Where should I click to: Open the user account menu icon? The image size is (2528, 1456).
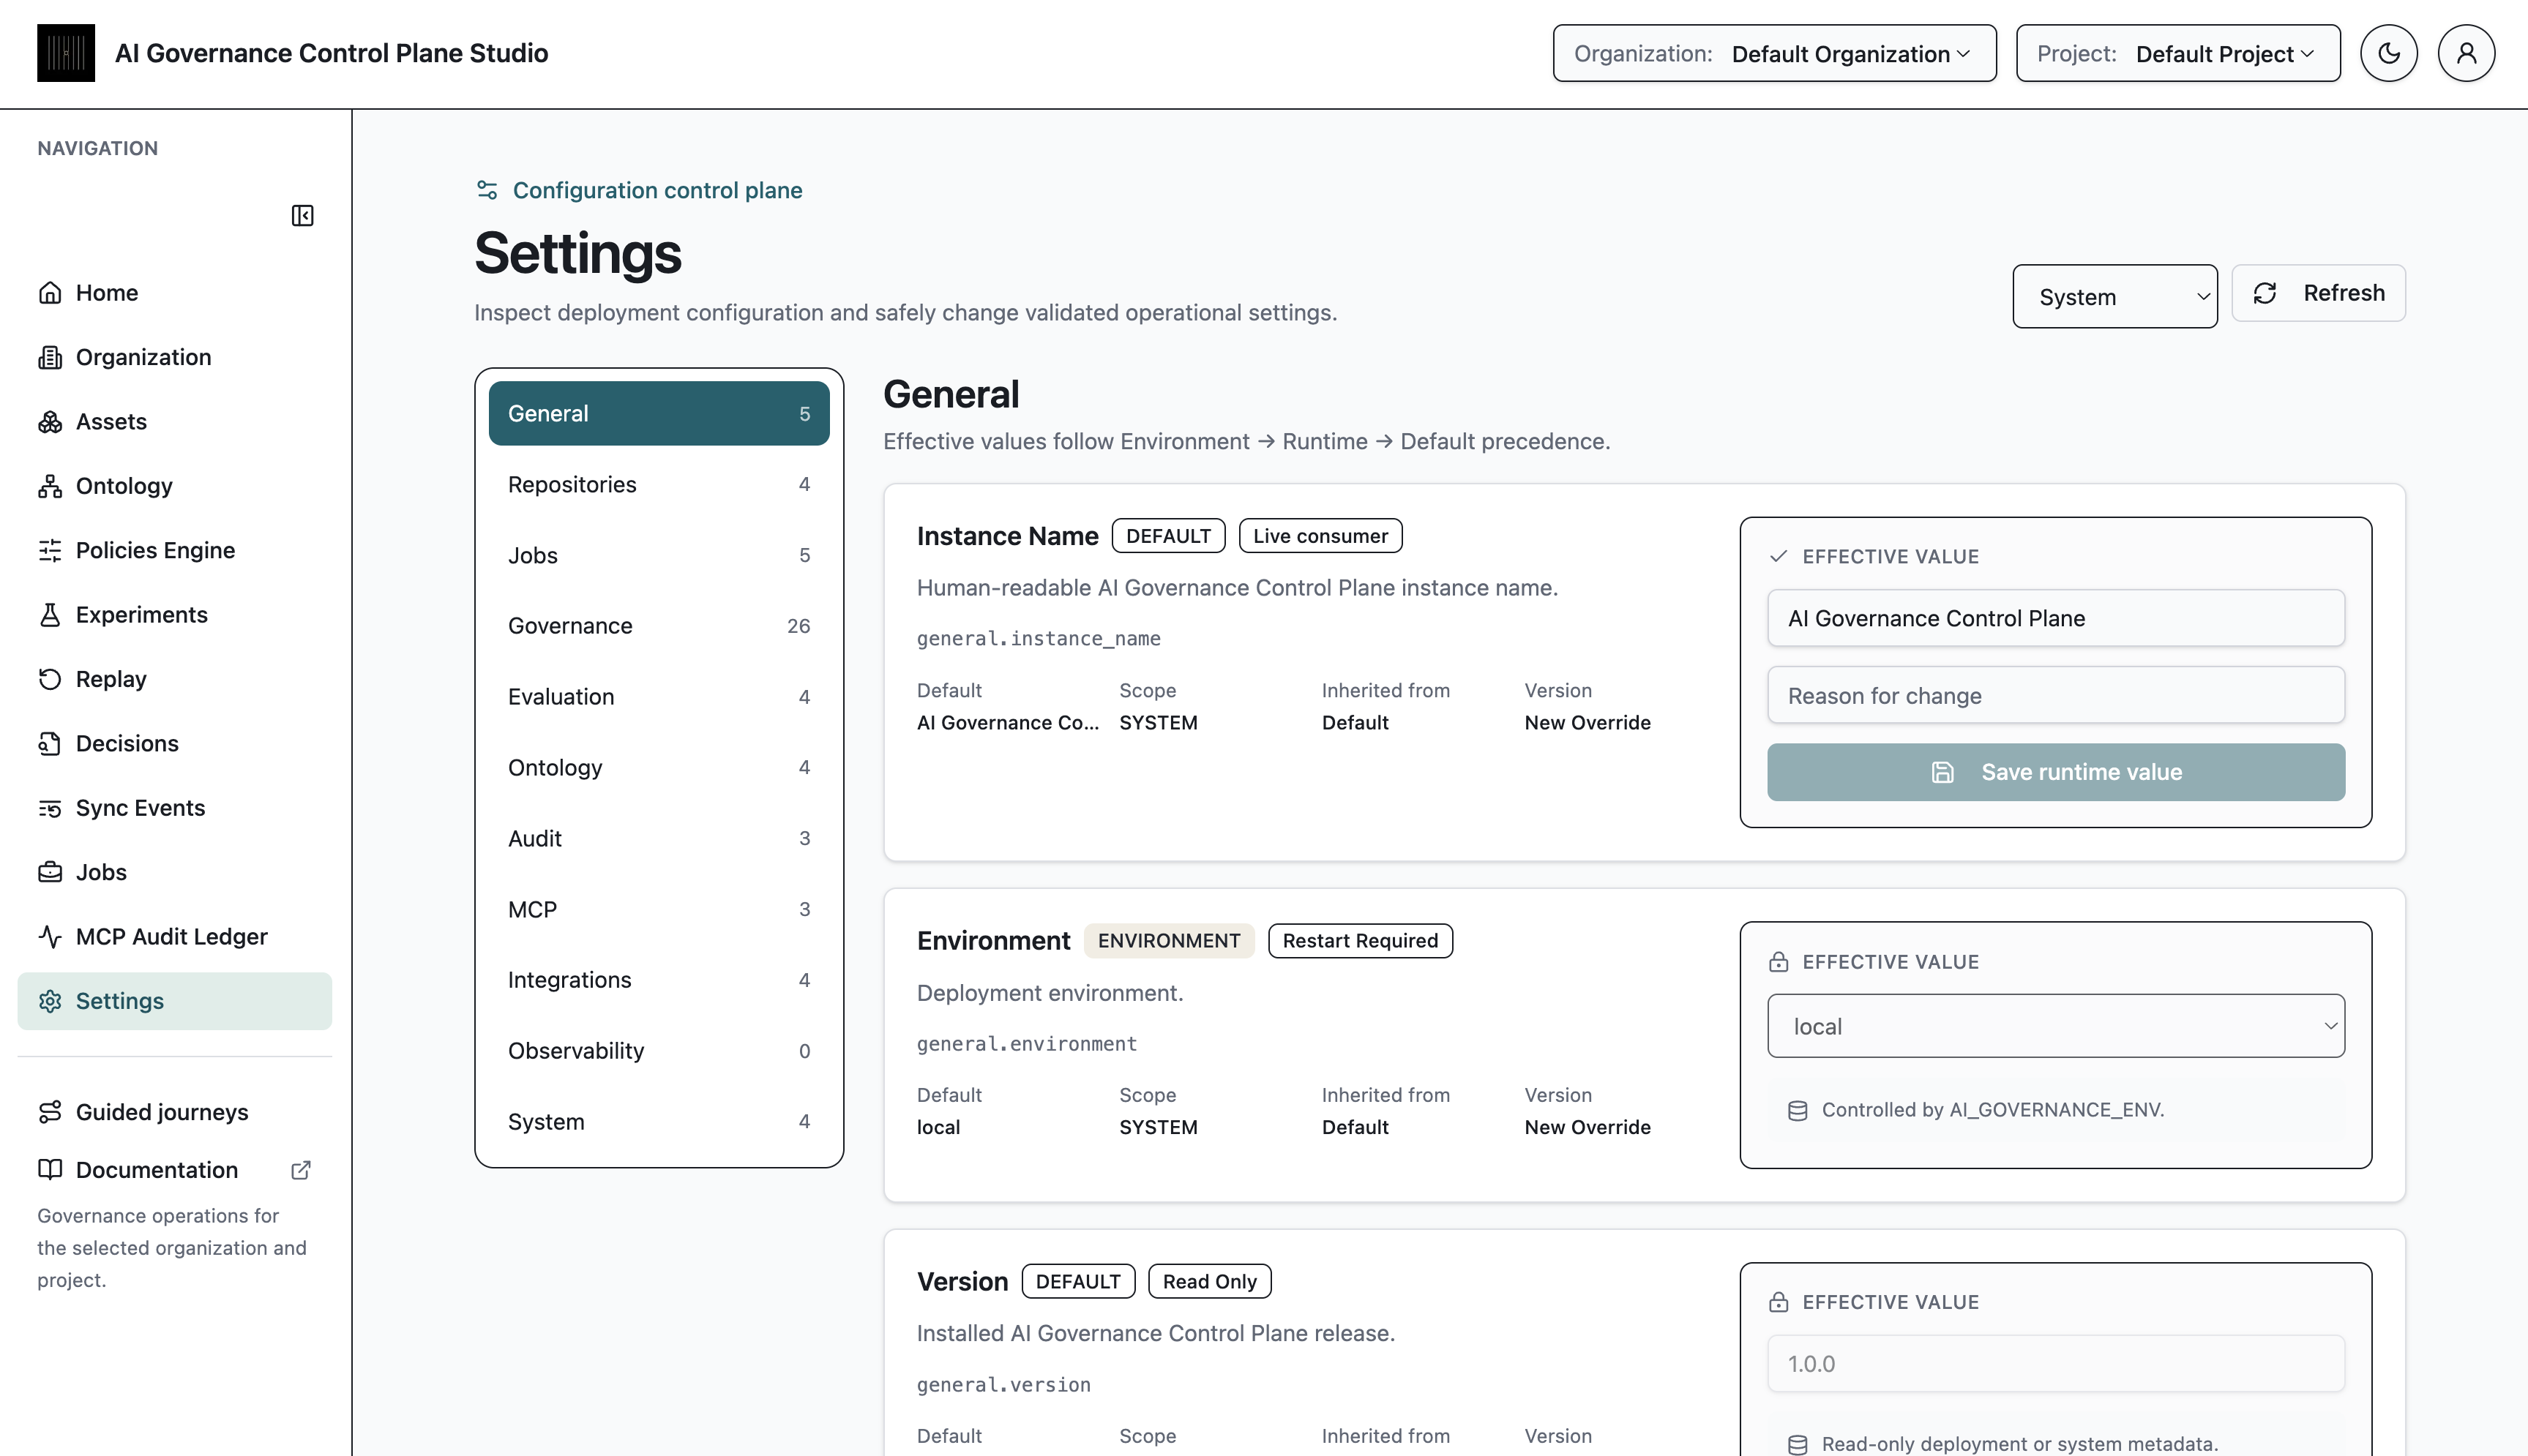pos(2466,53)
